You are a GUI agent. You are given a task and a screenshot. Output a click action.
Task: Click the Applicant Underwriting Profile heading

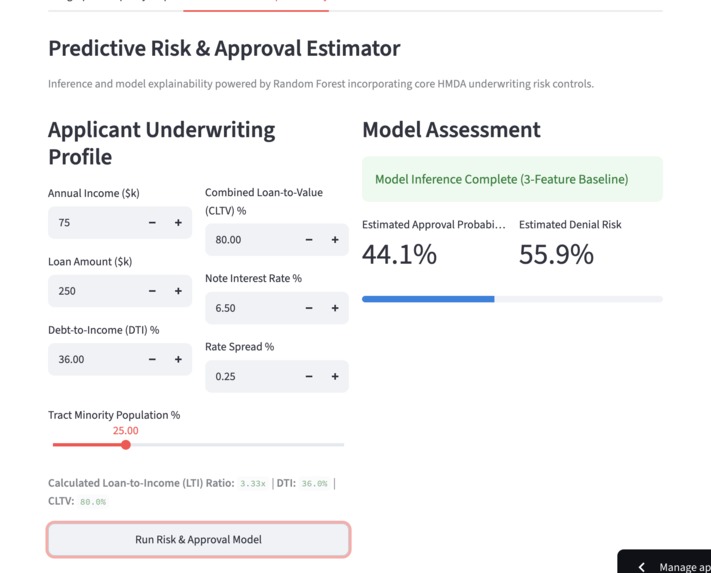tap(161, 143)
